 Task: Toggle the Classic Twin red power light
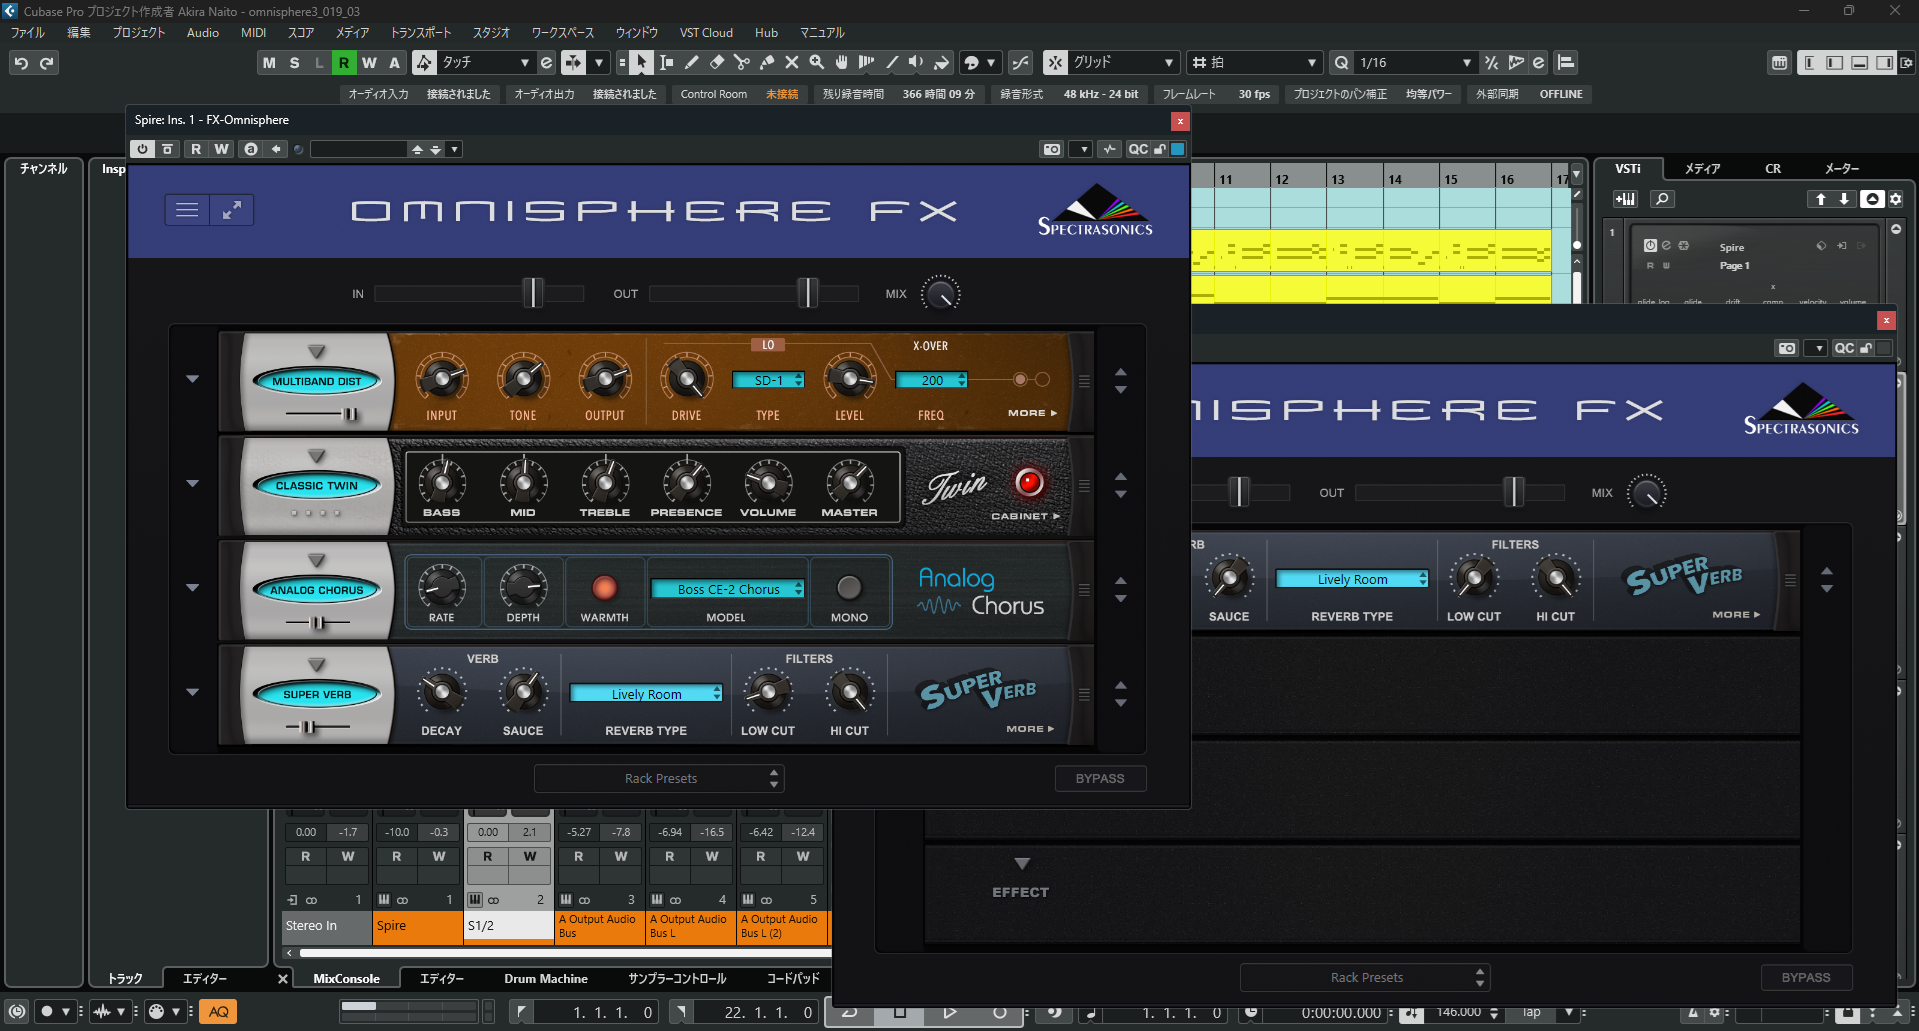1029,482
